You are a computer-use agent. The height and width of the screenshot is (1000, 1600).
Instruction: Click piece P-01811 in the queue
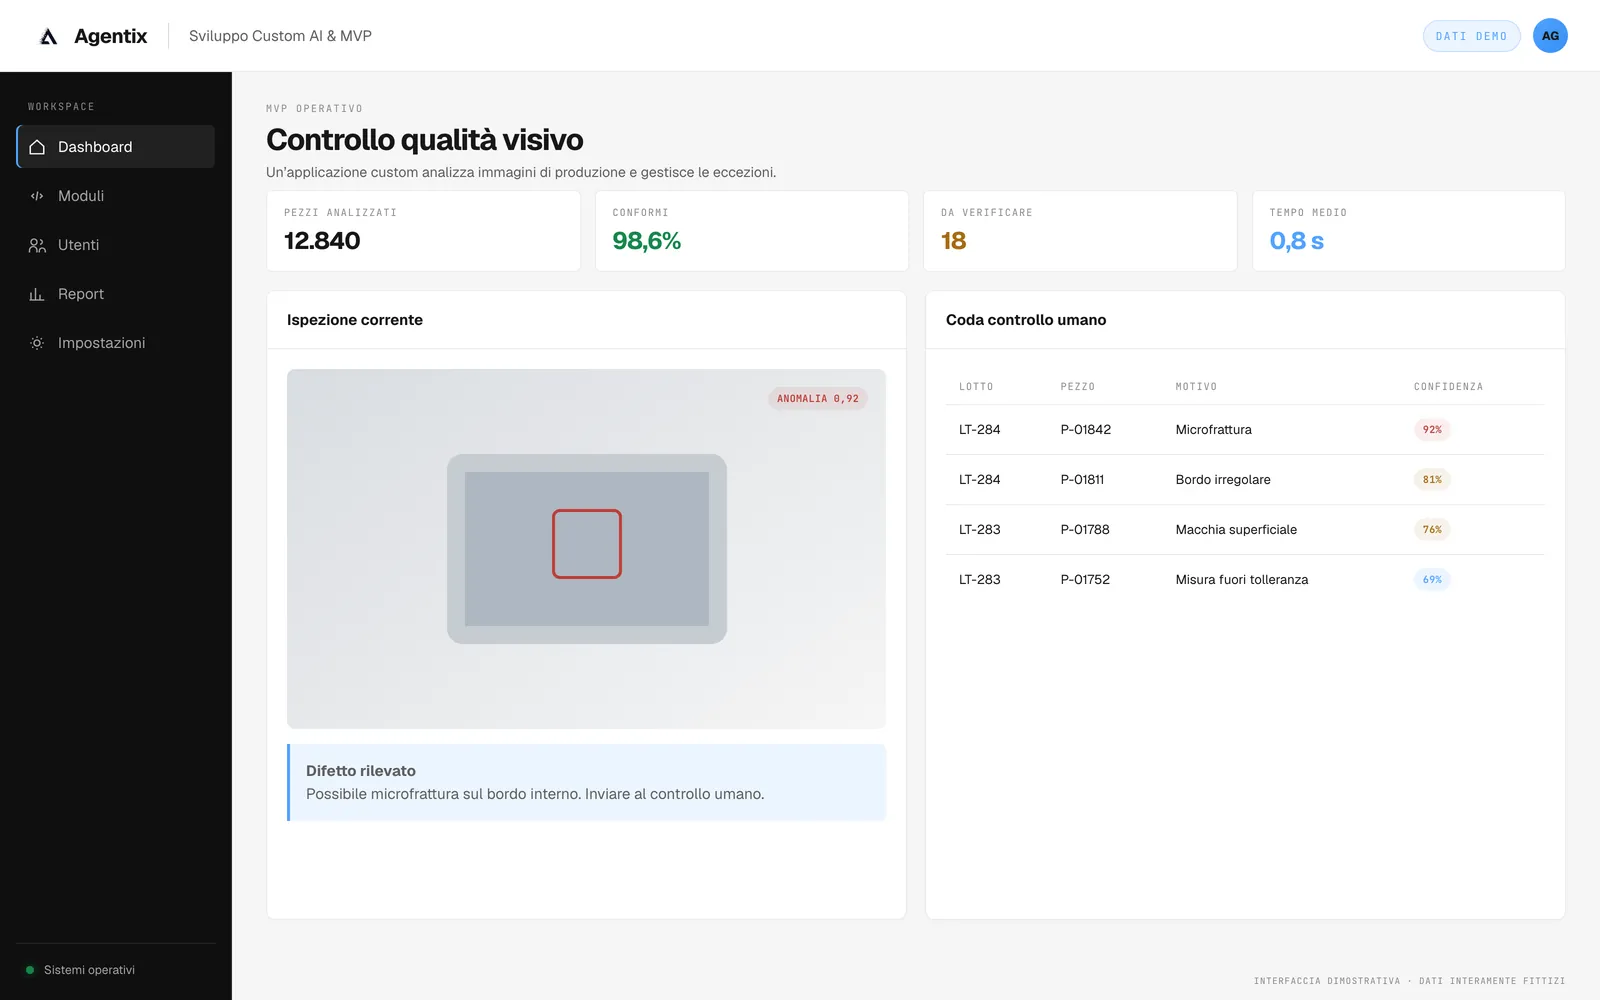click(1082, 480)
